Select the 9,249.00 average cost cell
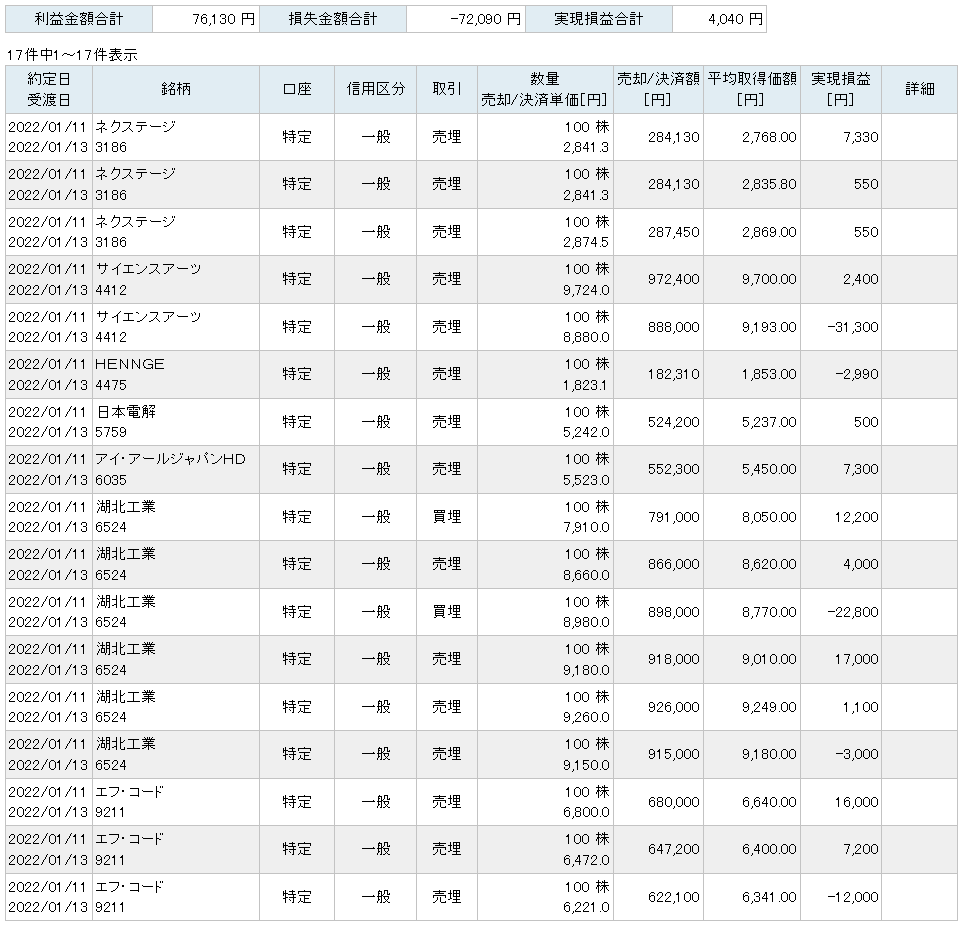 [x=752, y=707]
